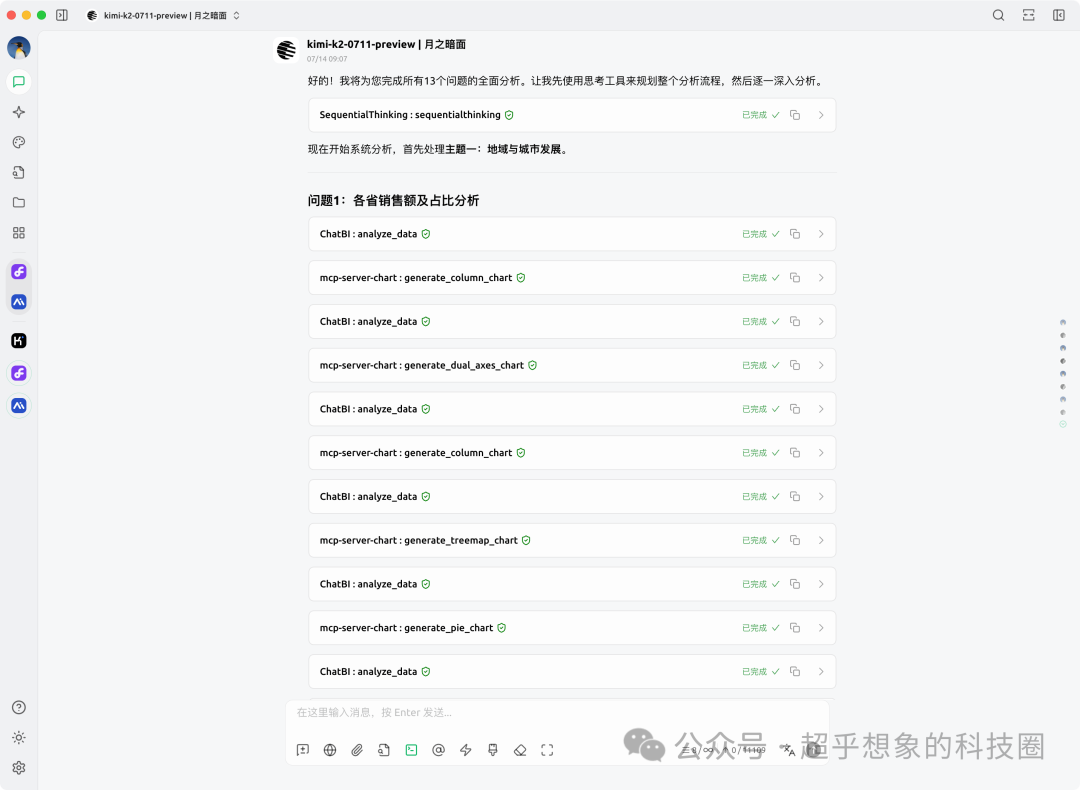This screenshot has height=790, width=1080.
Task: Open the Knowledge base icon in left sidebar
Action: point(19,173)
